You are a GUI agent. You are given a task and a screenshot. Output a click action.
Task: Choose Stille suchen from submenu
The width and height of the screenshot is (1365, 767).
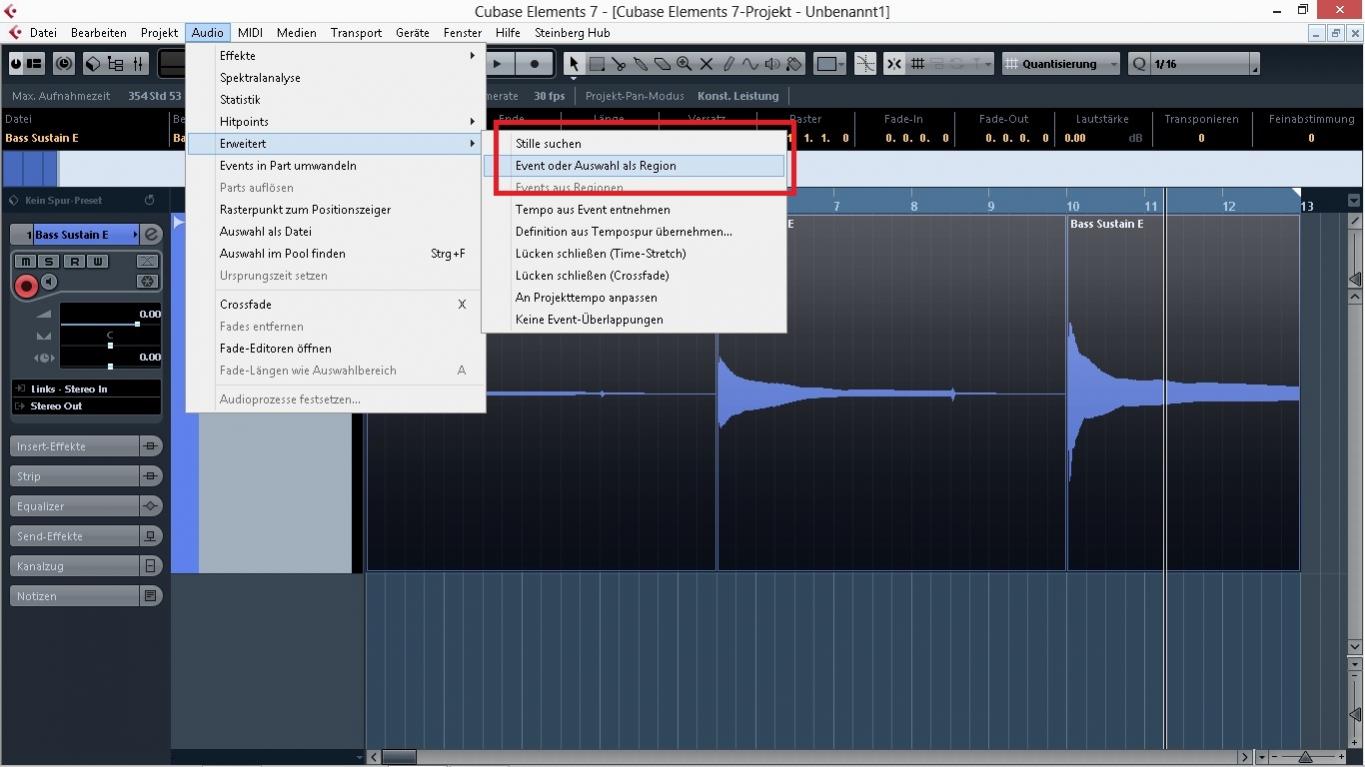634,144
